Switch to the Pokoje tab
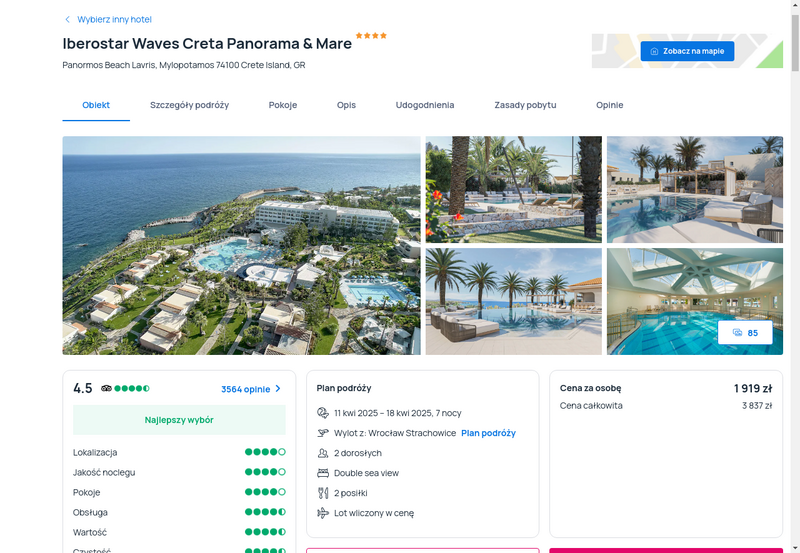The height and width of the screenshot is (553, 800). coord(283,105)
